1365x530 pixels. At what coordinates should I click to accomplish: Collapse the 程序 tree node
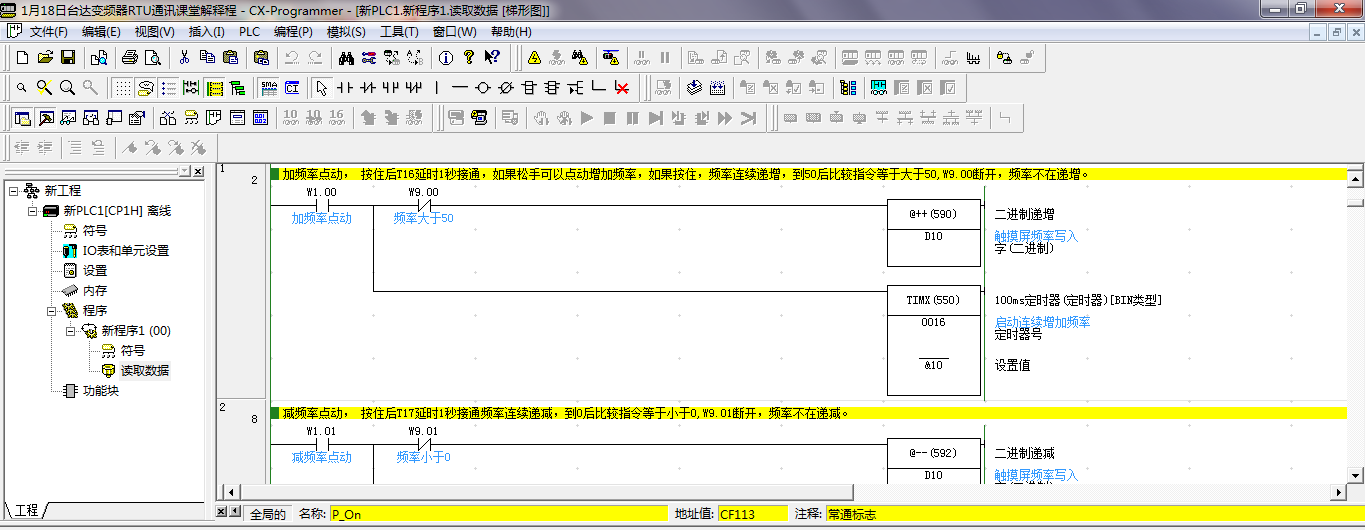click(x=52, y=311)
